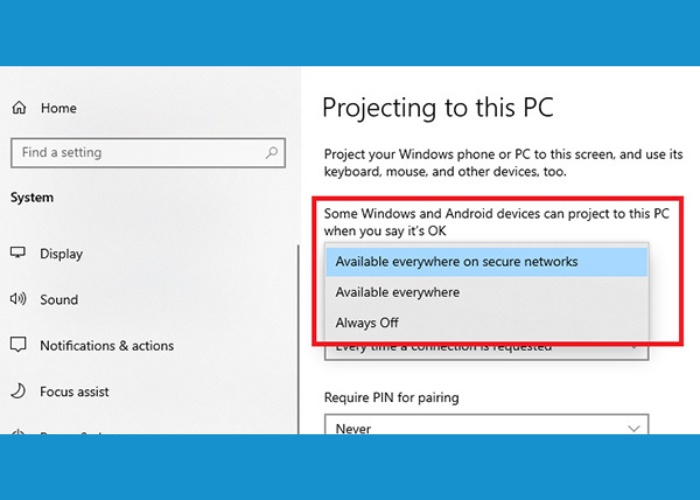700x500 pixels.
Task: Go to Home in Settings sidebar
Action: (58, 108)
